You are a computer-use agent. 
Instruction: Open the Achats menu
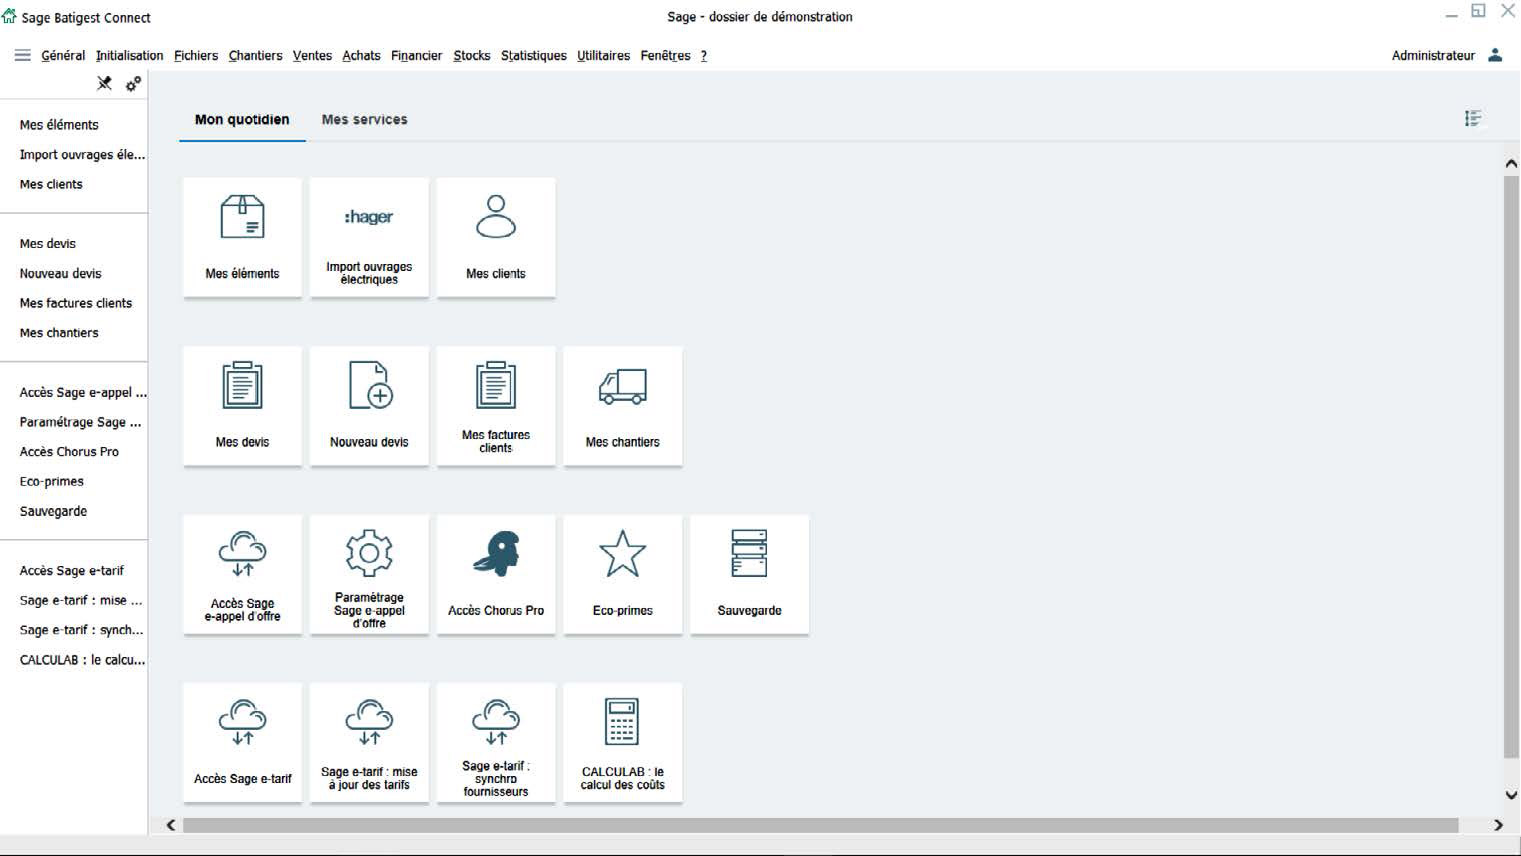361,55
